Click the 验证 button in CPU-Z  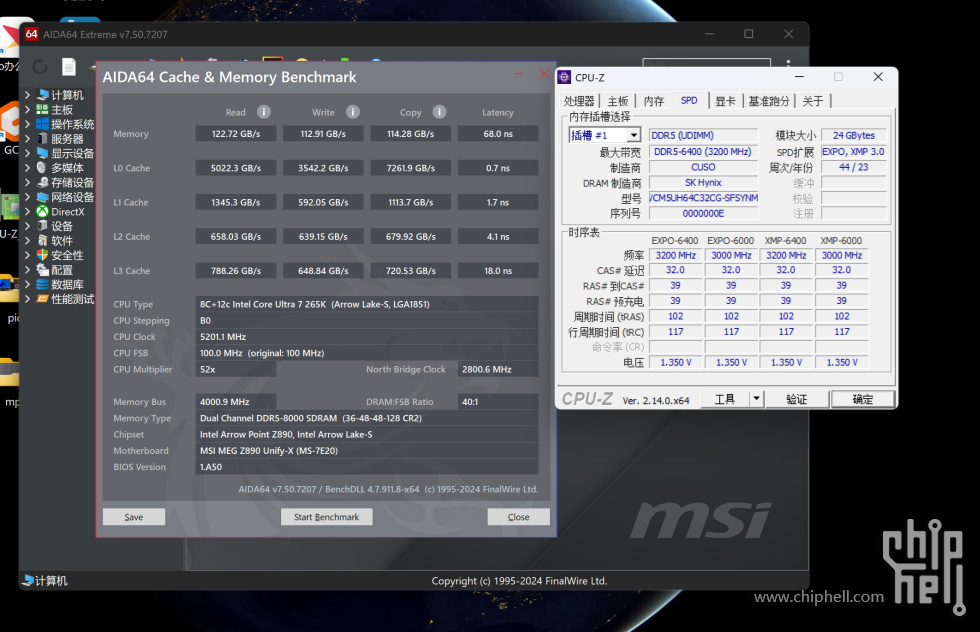click(x=796, y=399)
